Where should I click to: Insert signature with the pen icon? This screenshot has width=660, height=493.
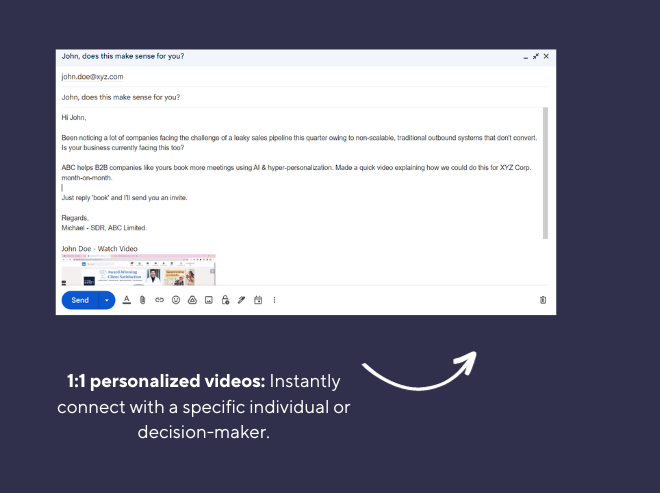(242, 300)
